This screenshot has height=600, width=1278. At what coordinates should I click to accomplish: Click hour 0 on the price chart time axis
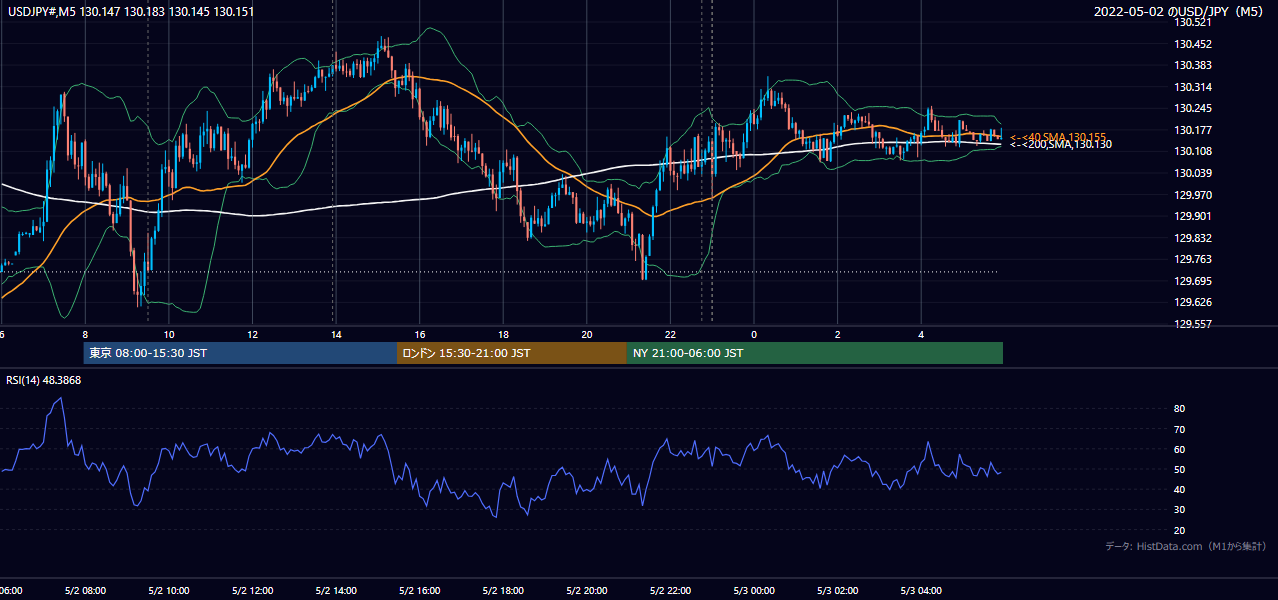[754, 334]
